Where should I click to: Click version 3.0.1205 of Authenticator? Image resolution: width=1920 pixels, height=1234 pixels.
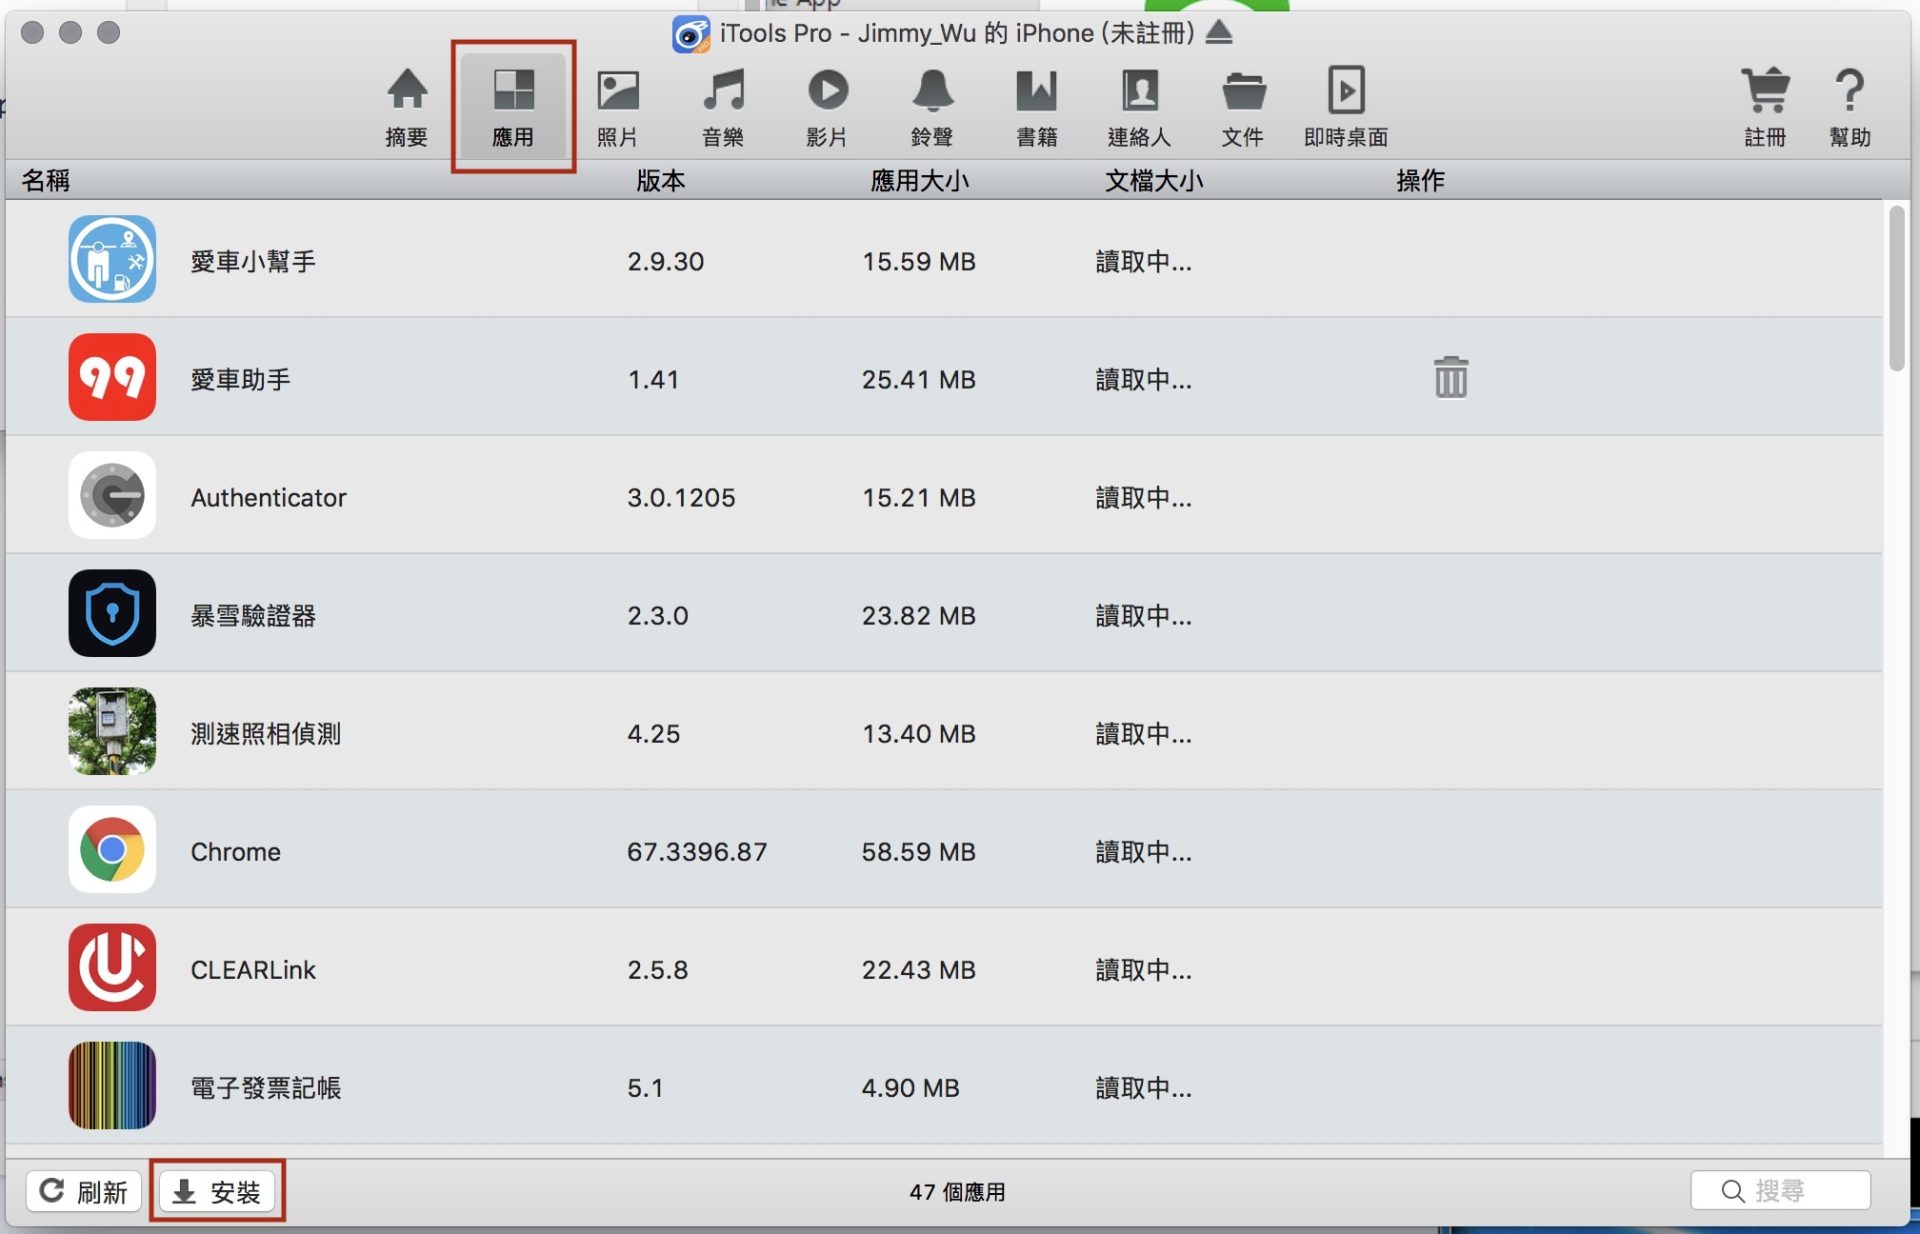681,497
